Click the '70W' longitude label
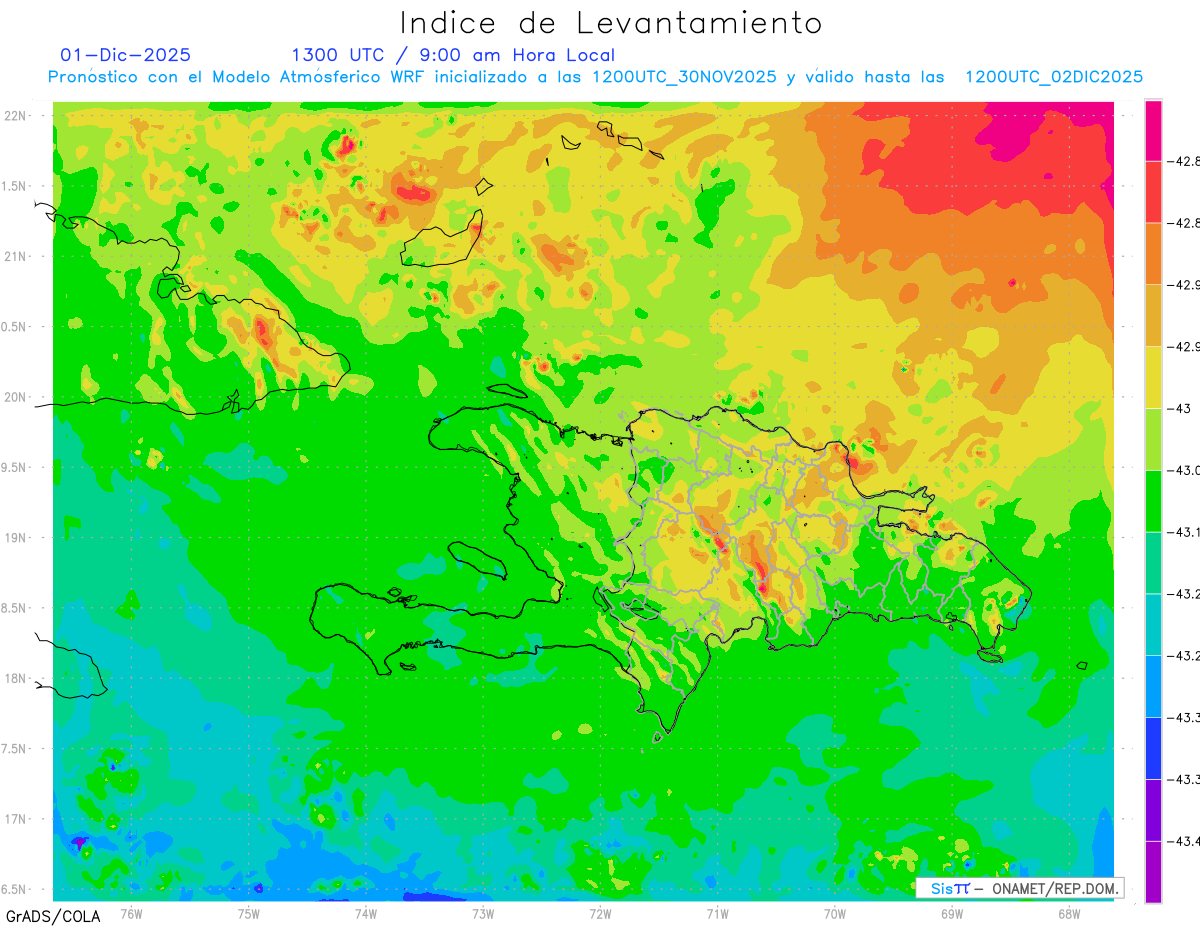1200x927 pixels. point(835,913)
